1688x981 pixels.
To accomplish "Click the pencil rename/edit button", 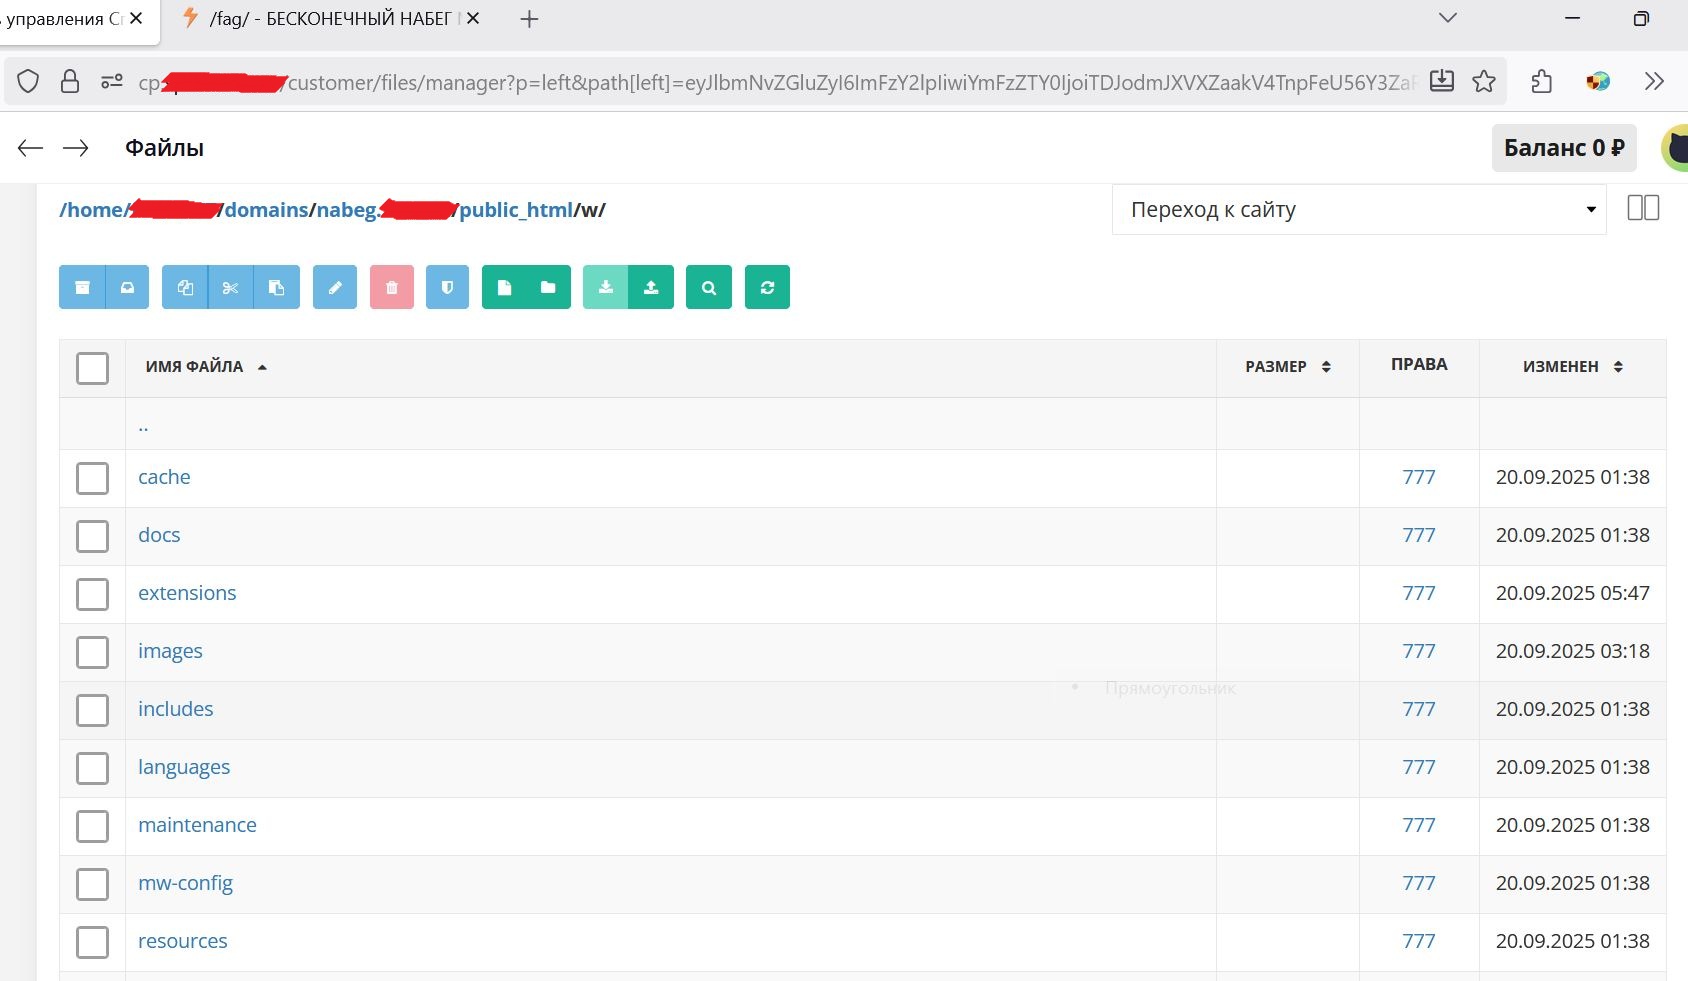I will (x=335, y=287).
